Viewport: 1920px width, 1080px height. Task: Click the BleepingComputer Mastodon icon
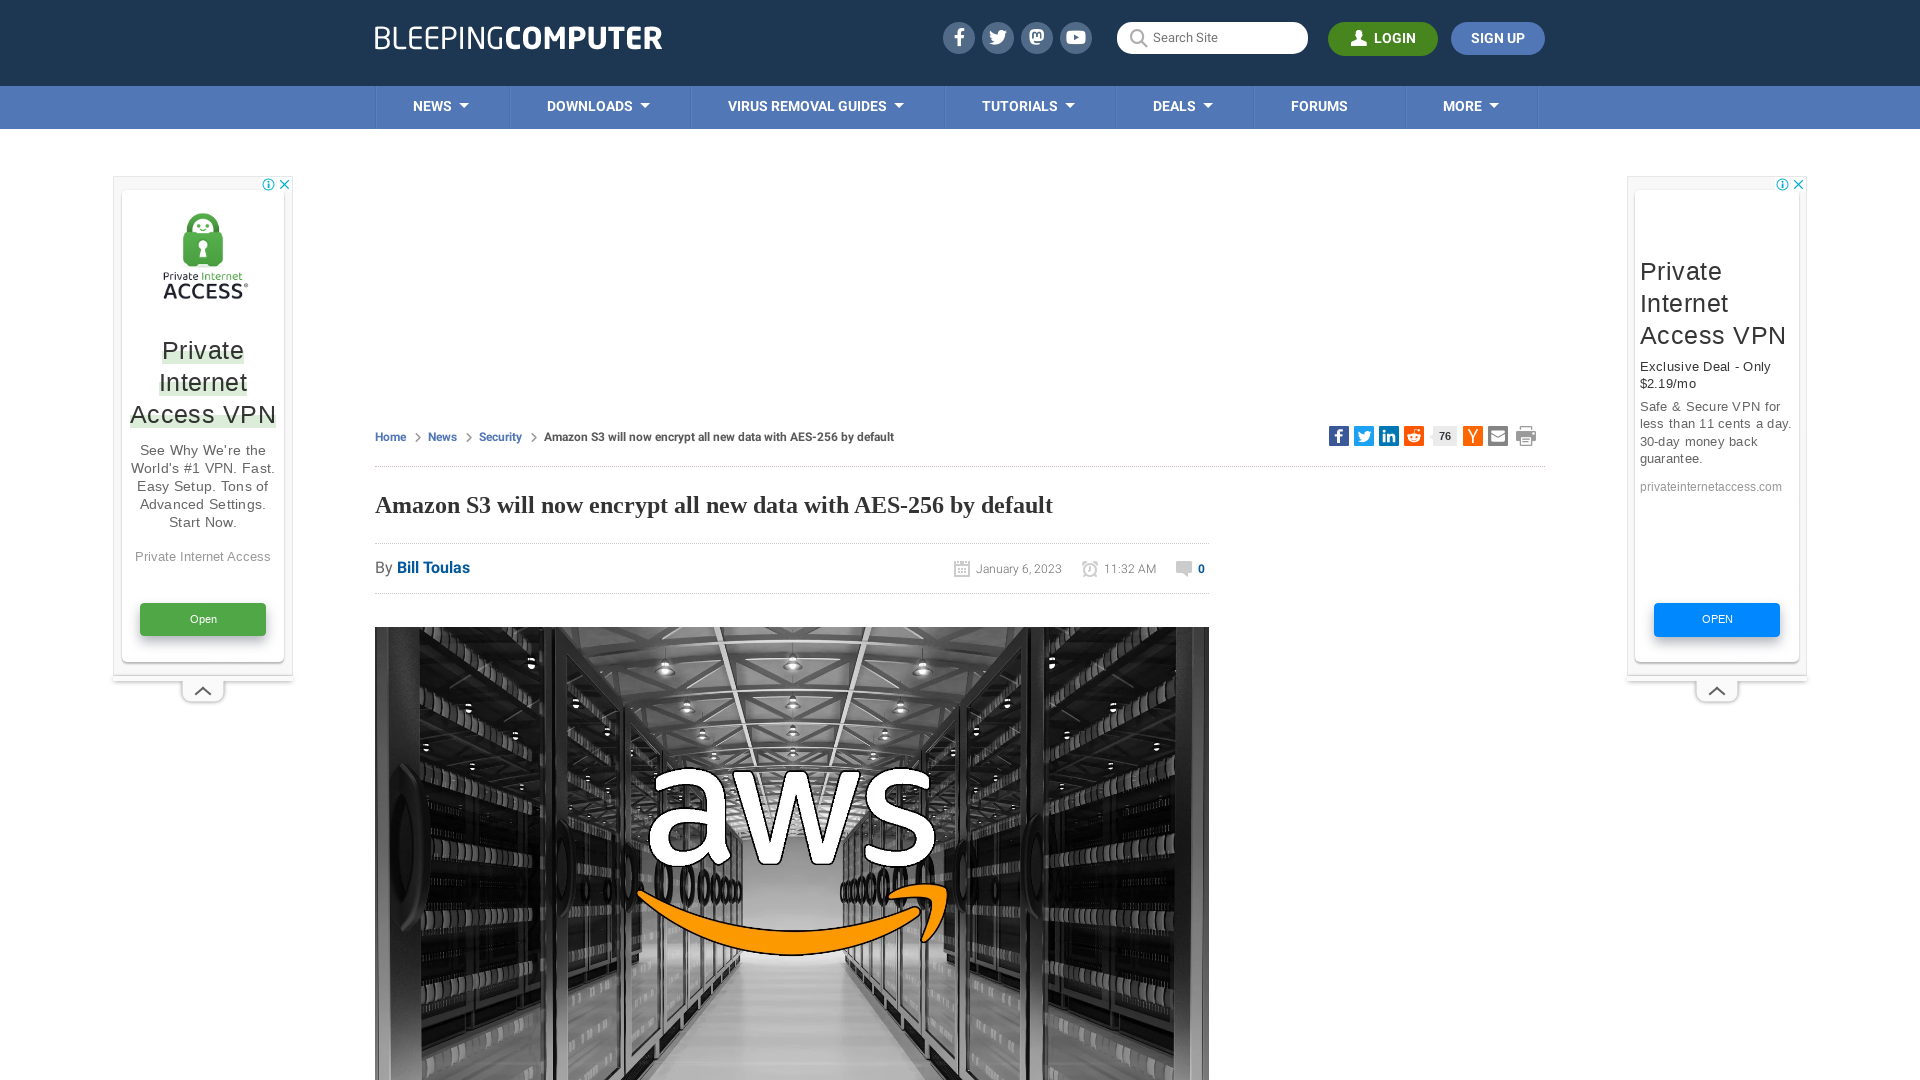click(x=1036, y=38)
